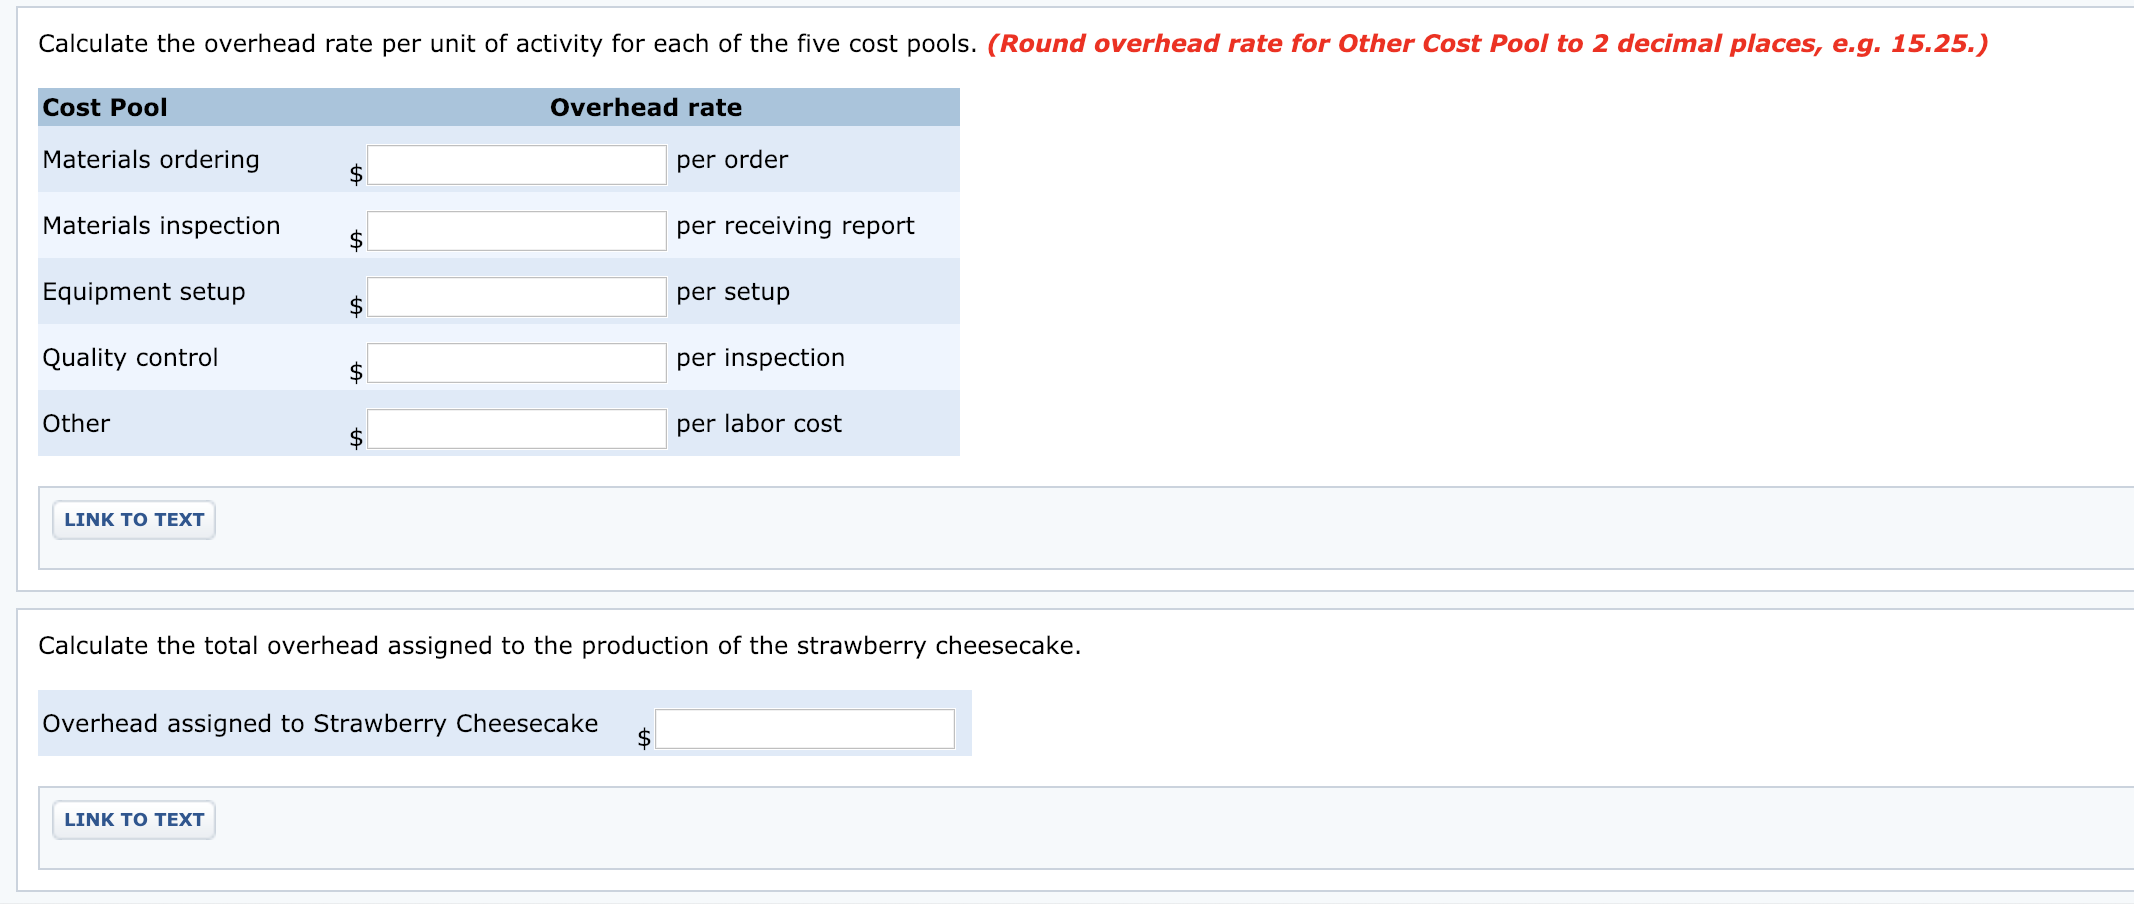Image resolution: width=2134 pixels, height=904 pixels.
Task: Click the Overhead assigned to Strawberry Cheesecake label
Action: pos(319,723)
